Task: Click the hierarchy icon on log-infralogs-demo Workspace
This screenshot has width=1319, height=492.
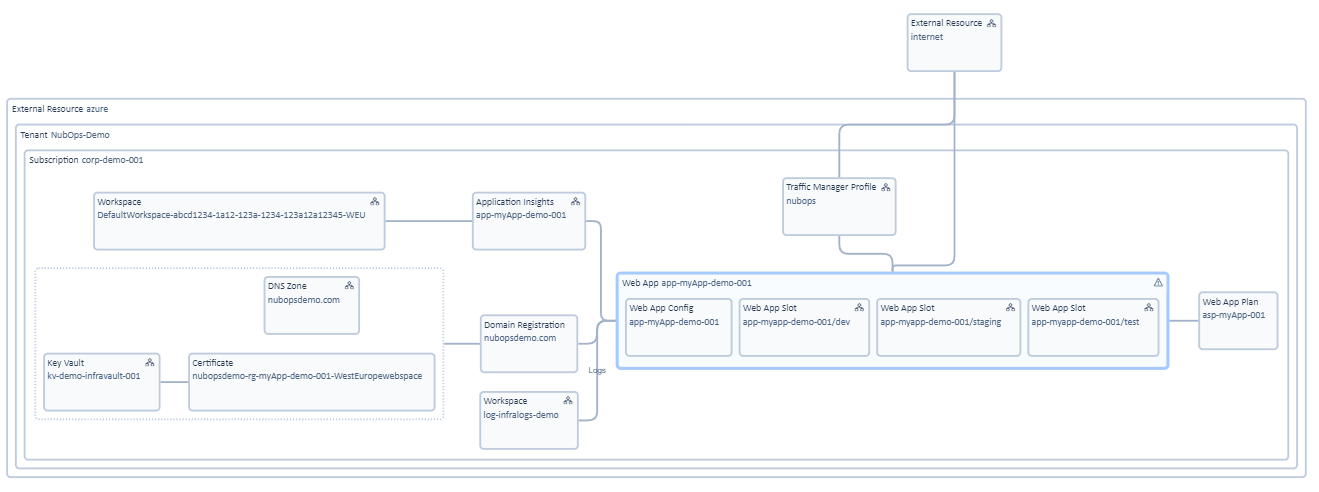Action: [x=568, y=401]
